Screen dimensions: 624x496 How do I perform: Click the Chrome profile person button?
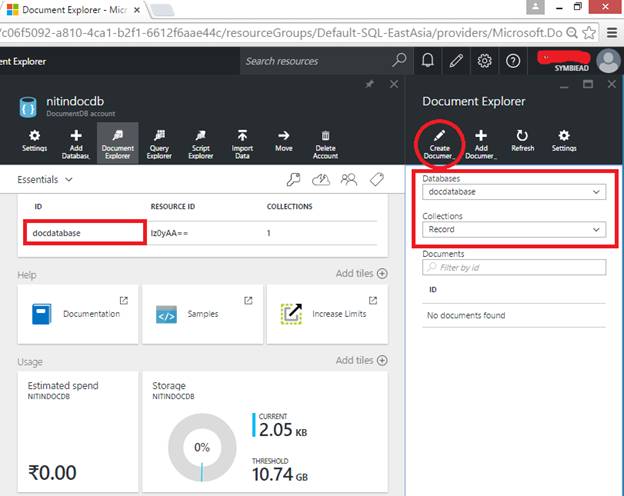(535, 7)
